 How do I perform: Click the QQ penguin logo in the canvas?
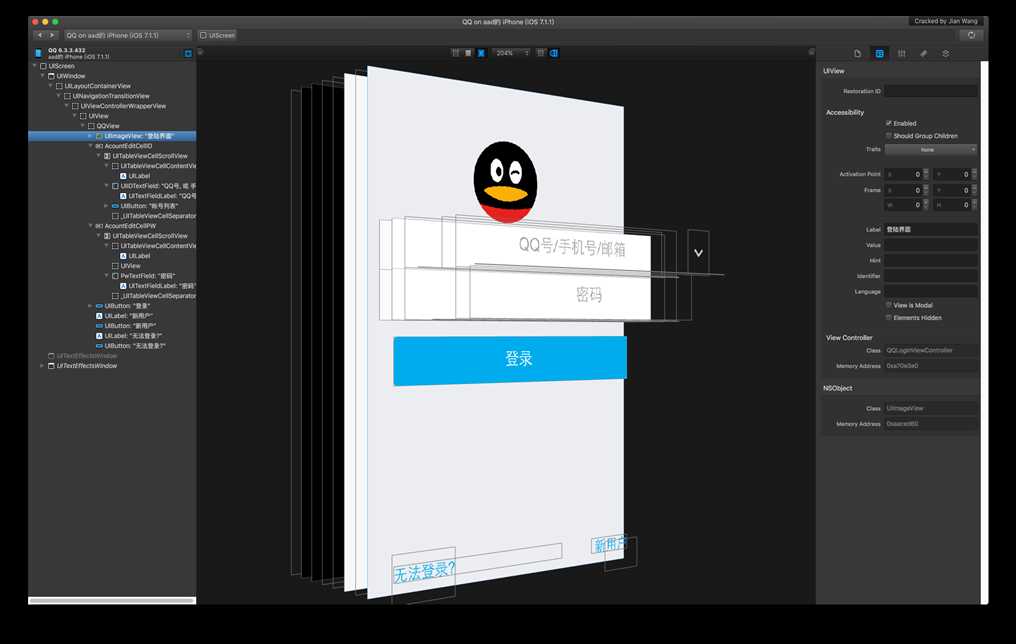coord(505,182)
